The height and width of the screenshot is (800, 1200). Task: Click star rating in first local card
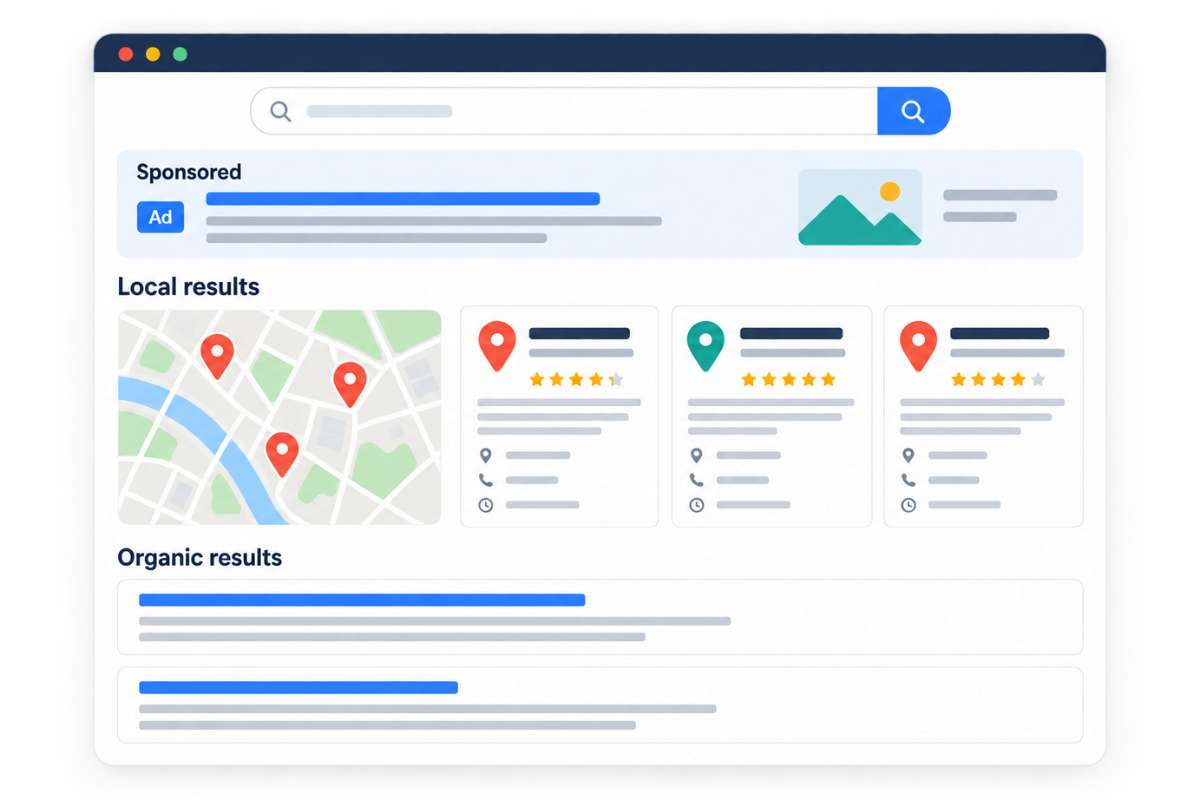tap(576, 379)
